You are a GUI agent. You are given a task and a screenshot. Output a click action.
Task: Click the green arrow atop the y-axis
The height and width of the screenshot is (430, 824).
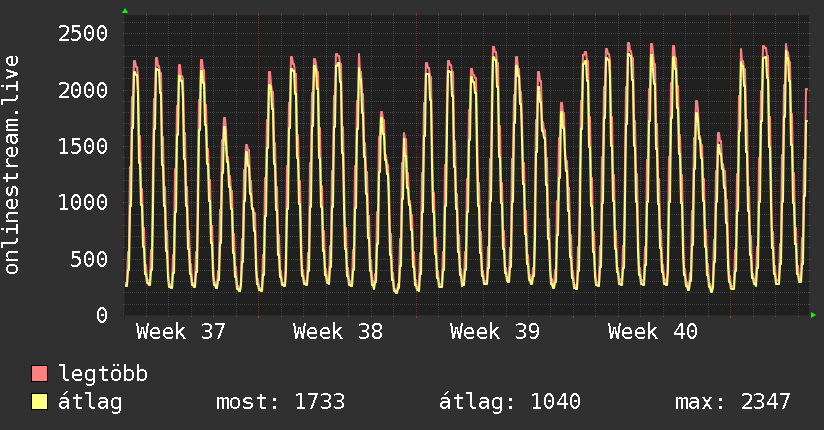(125, 11)
